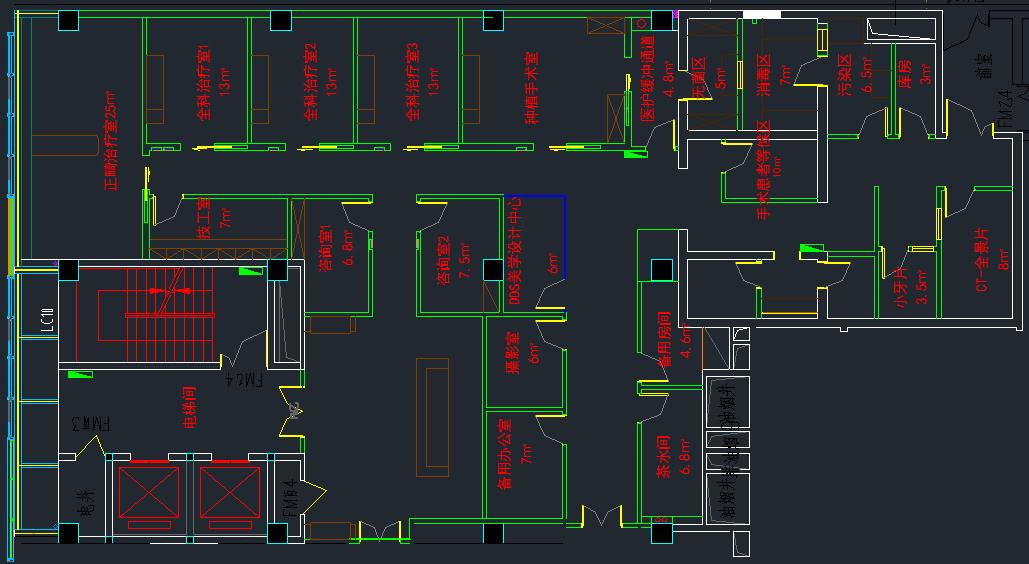The height and width of the screenshot is (564, 1029).
Task: Click the CT-全景片 room label
Action: [981, 258]
